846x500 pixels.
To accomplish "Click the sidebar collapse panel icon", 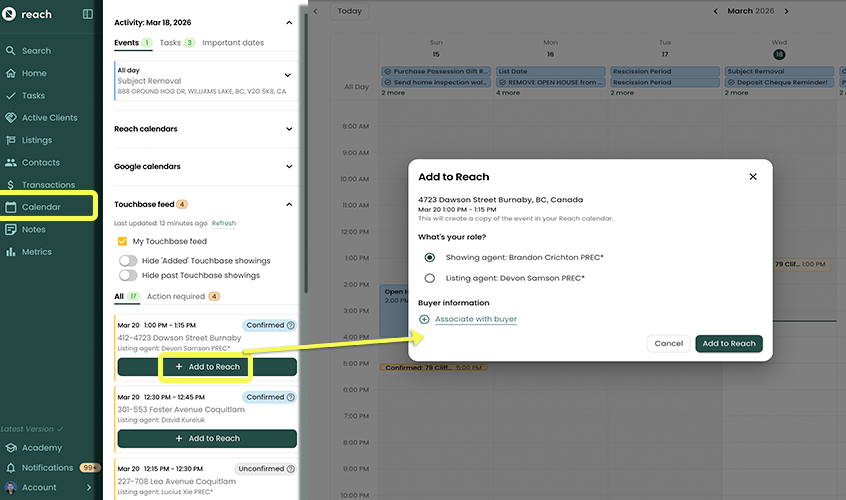I will coord(88,14).
